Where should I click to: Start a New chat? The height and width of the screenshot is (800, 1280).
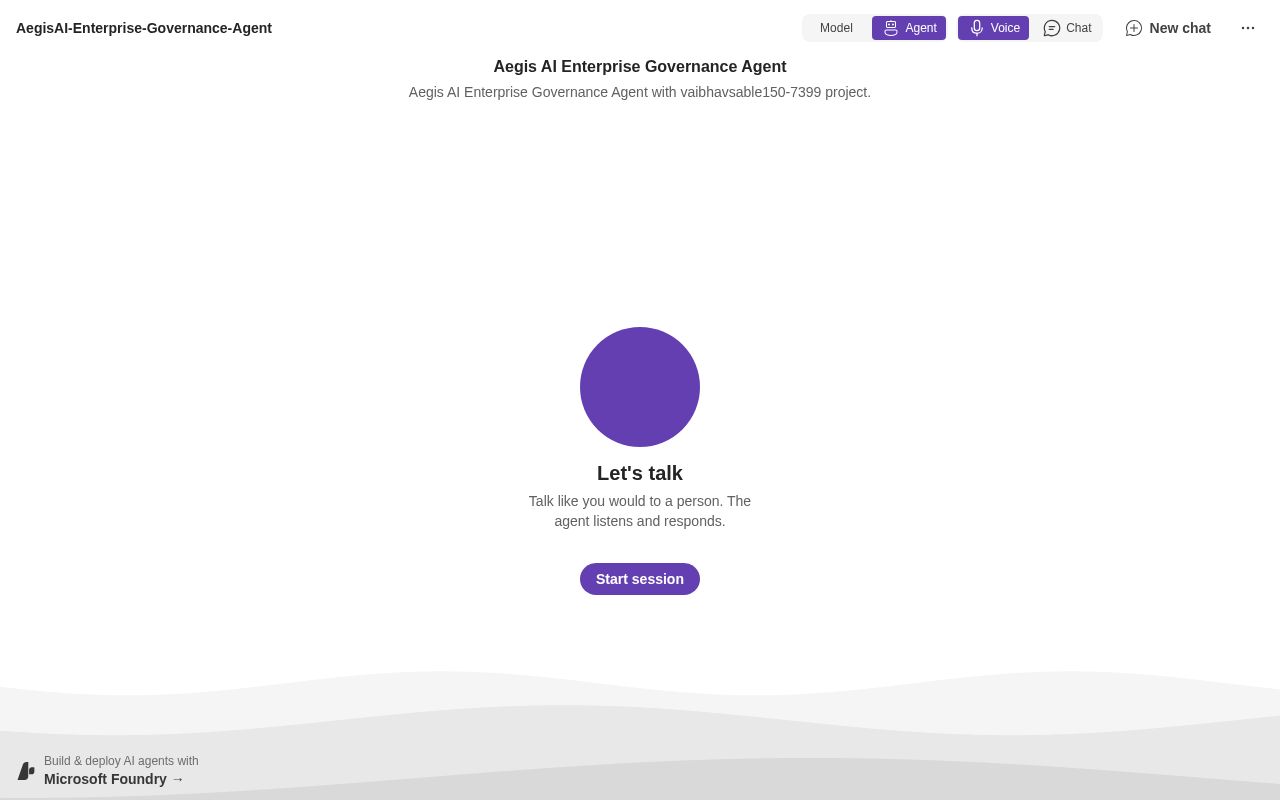point(1167,28)
